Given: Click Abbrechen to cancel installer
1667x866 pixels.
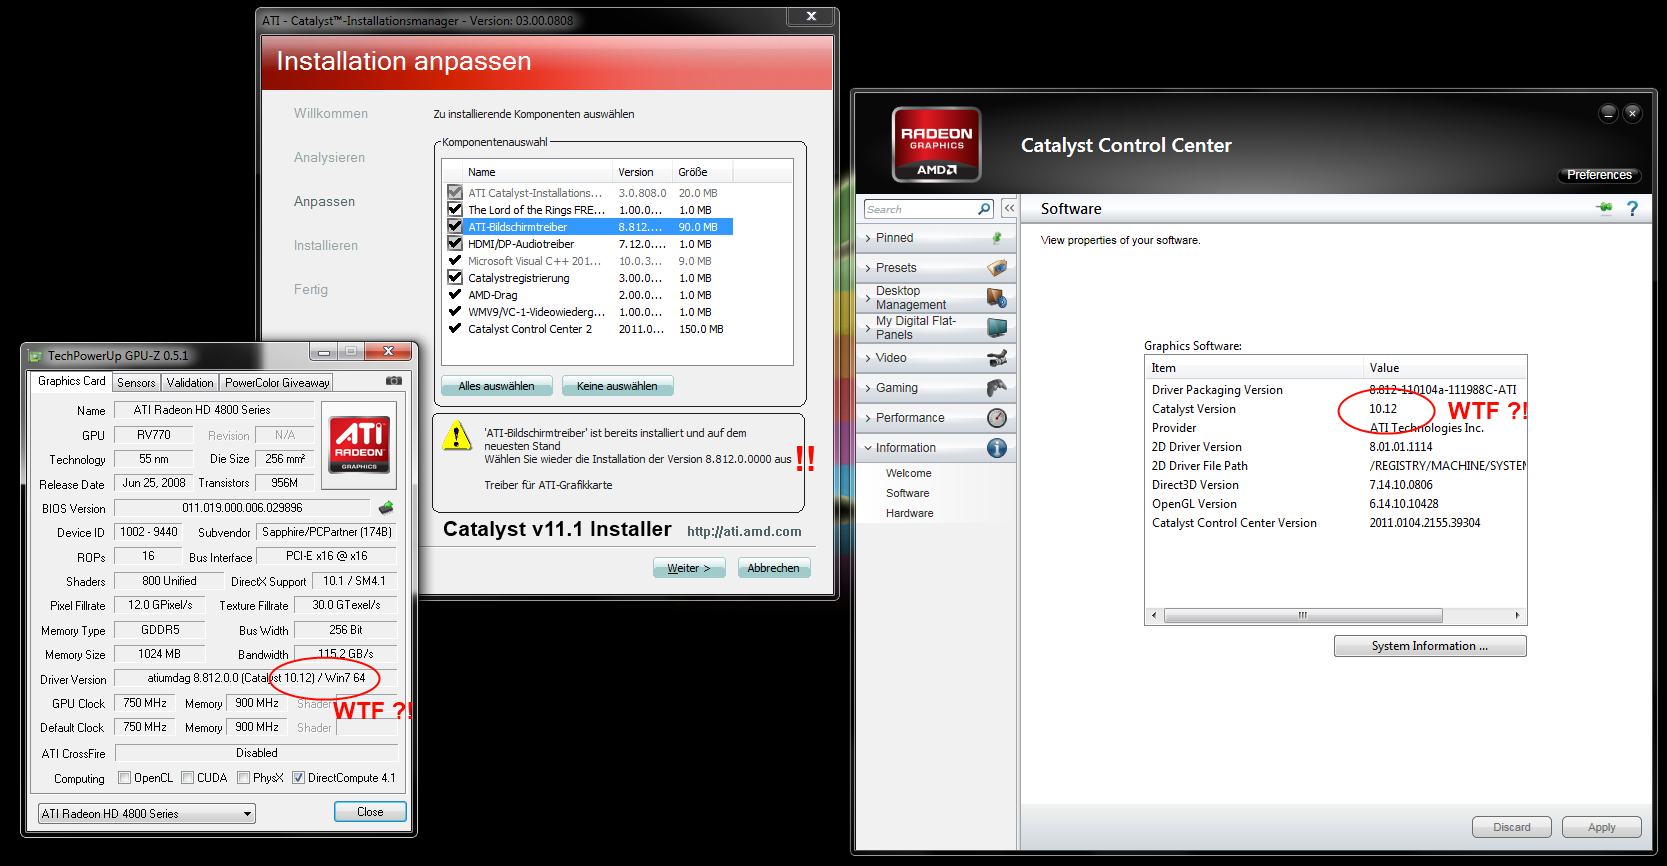Looking at the screenshot, I should pos(773,568).
